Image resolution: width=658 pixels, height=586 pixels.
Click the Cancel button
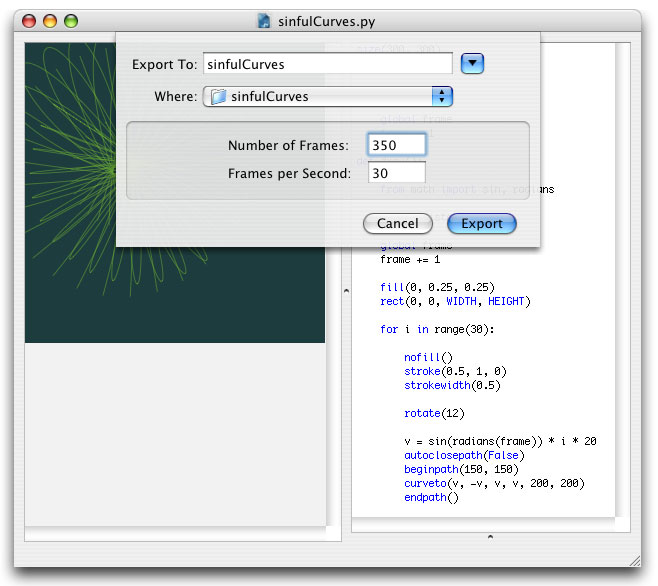point(397,223)
